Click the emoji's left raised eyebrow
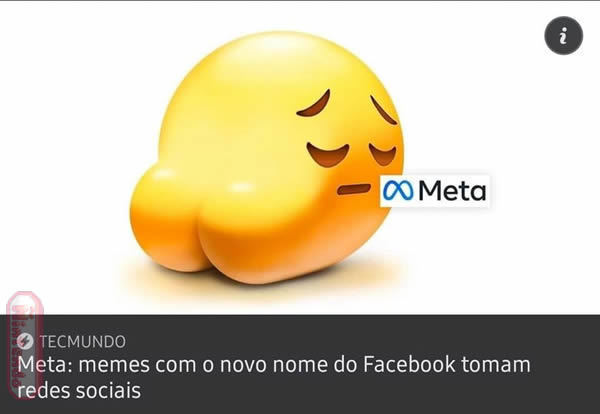This screenshot has height=414, width=600. coord(314,104)
